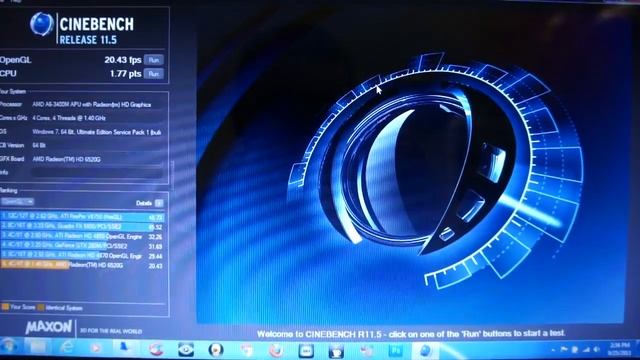Open the Ranking type dropdown

tap(17, 202)
